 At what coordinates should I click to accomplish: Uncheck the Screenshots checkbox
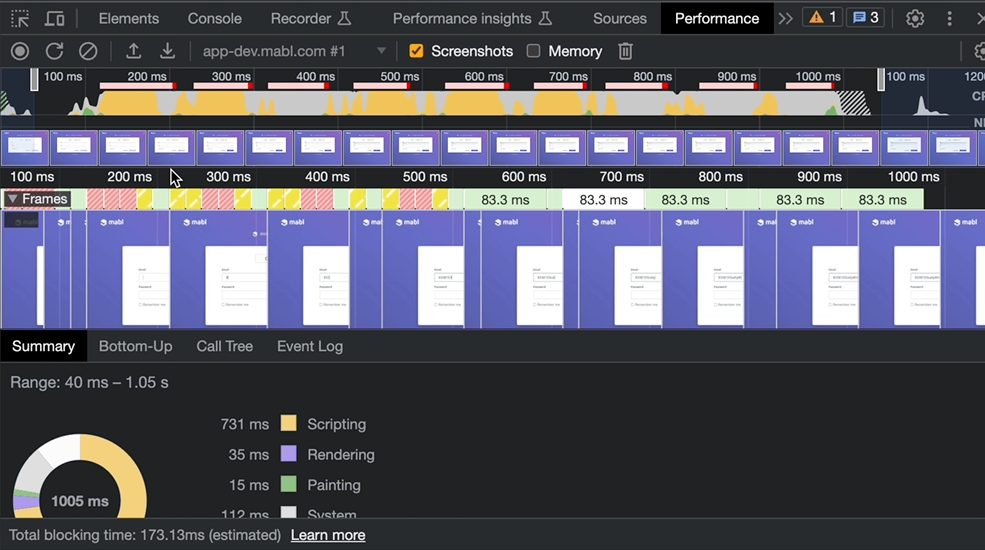click(x=416, y=51)
